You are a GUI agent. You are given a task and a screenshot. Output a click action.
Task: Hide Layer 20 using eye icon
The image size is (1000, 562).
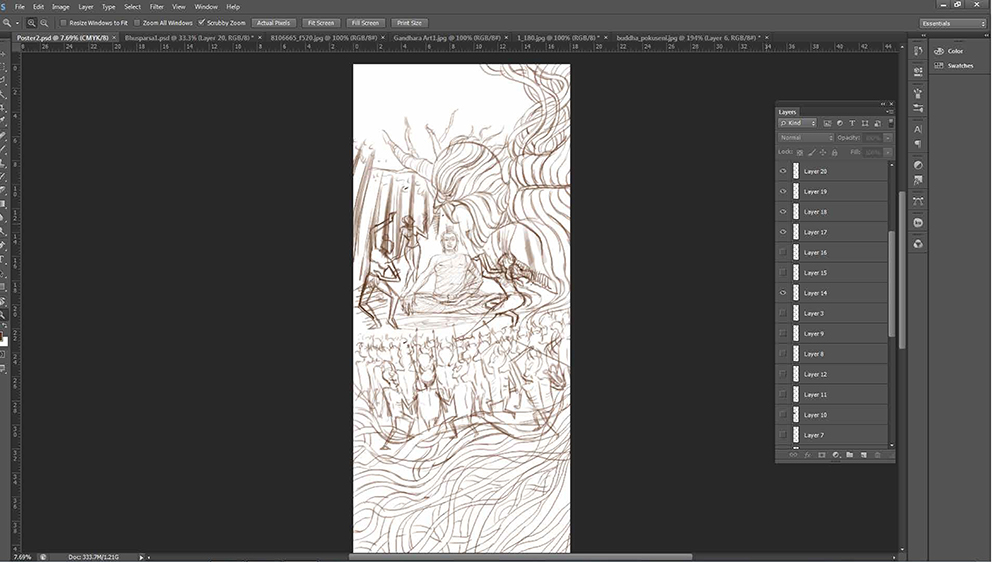(x=783, y=171)
